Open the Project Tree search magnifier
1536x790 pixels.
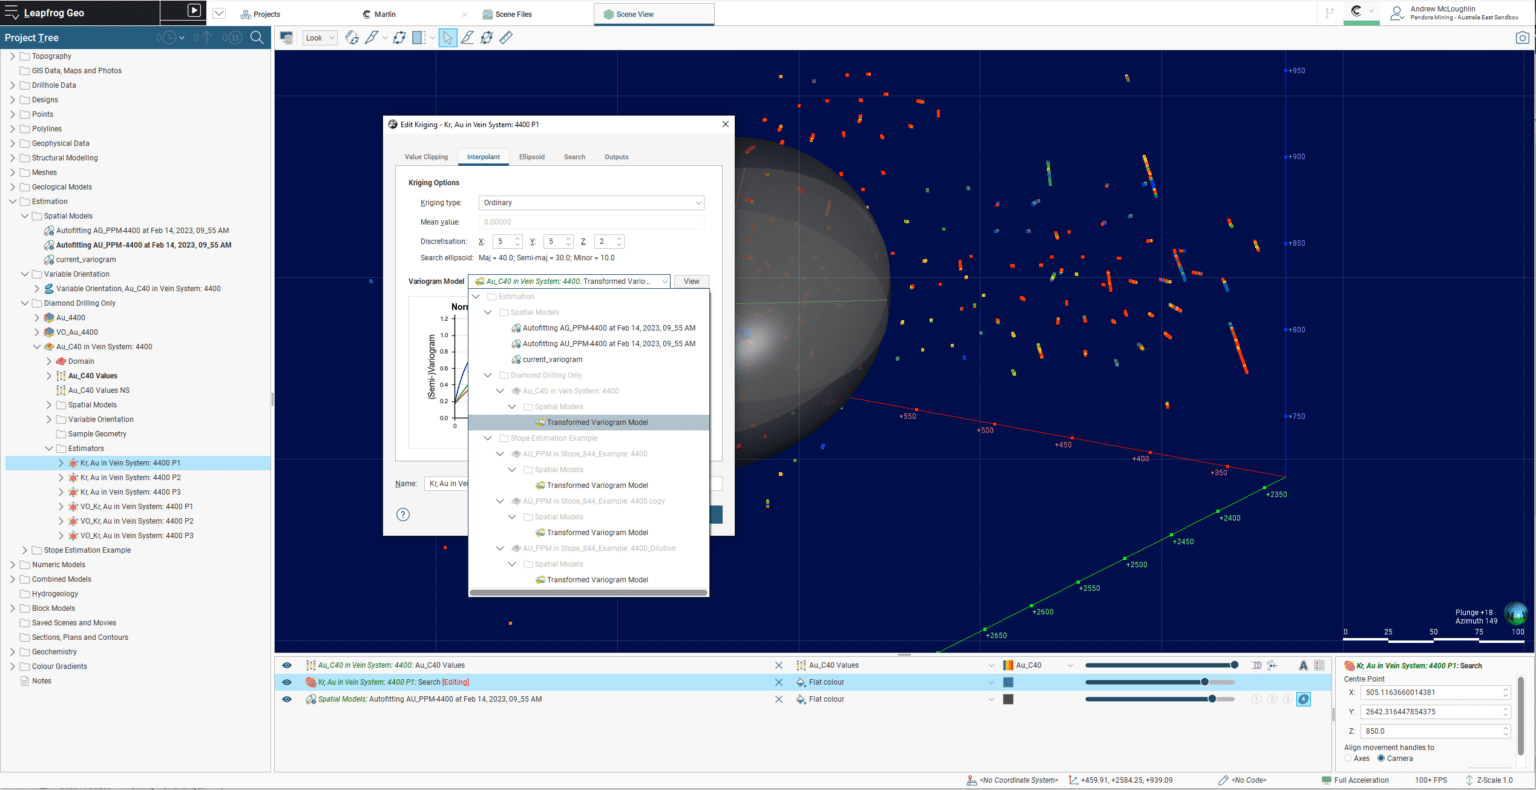coord(257,38)
